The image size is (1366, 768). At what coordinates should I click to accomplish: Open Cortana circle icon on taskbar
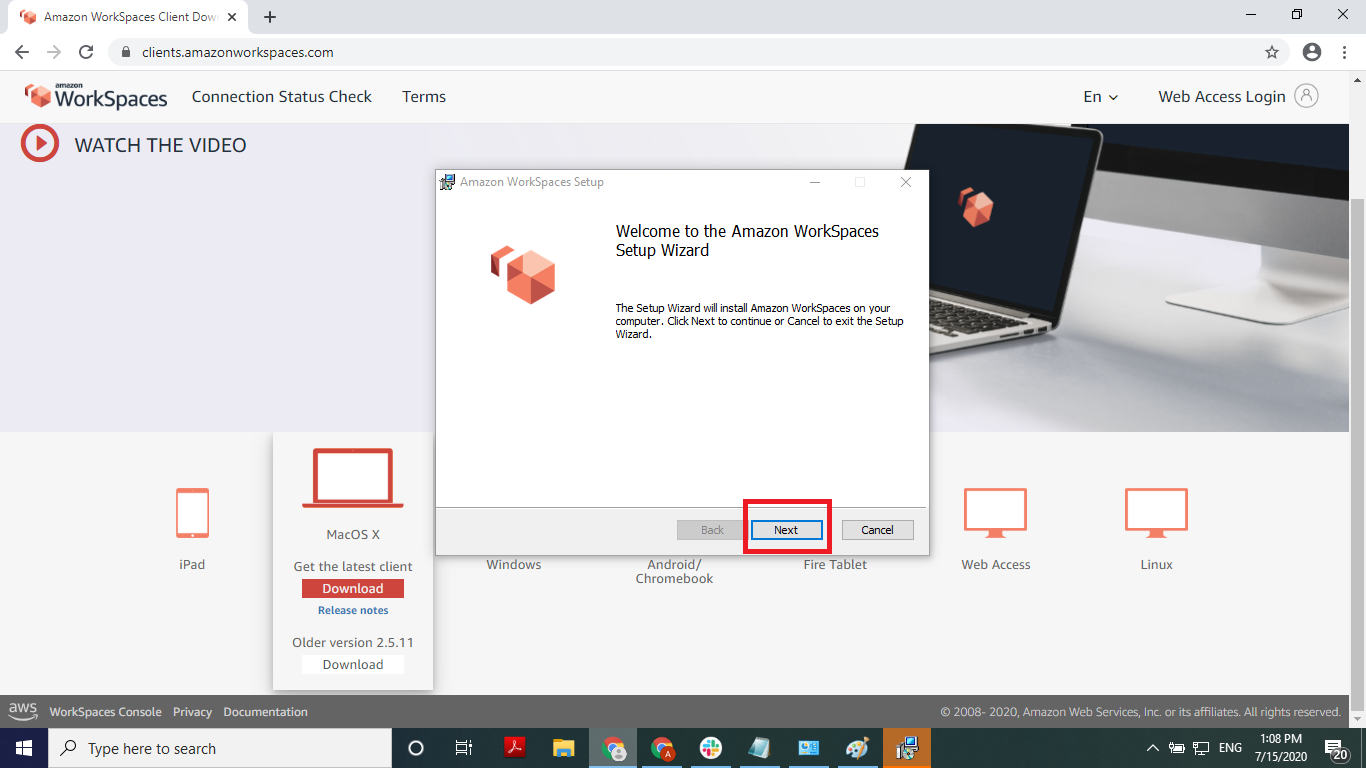[416, 748]
